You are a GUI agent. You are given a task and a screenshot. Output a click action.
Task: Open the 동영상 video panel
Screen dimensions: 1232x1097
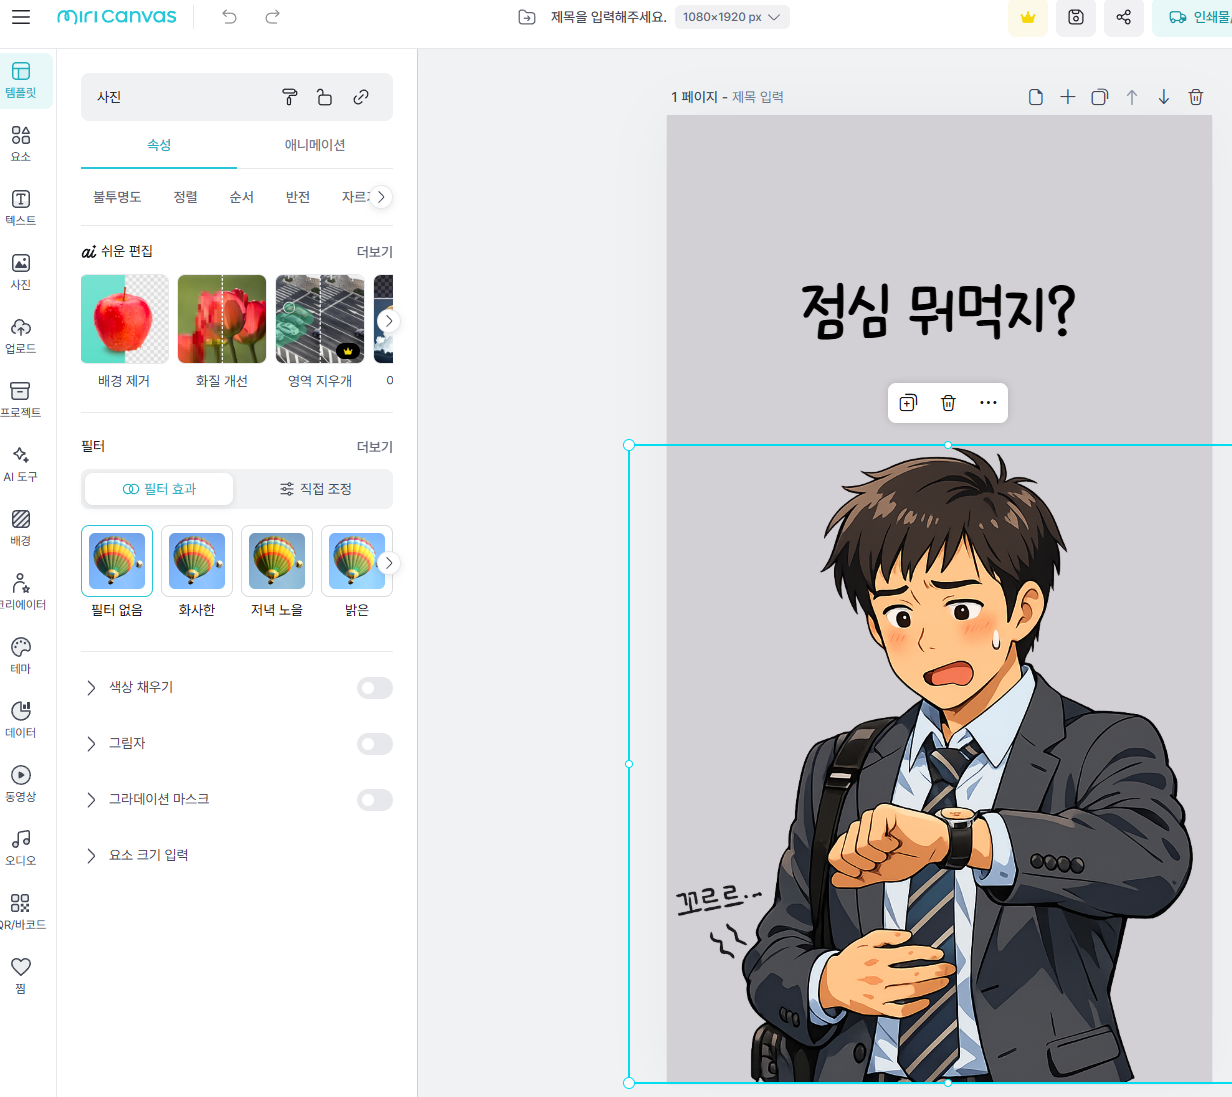21,784
